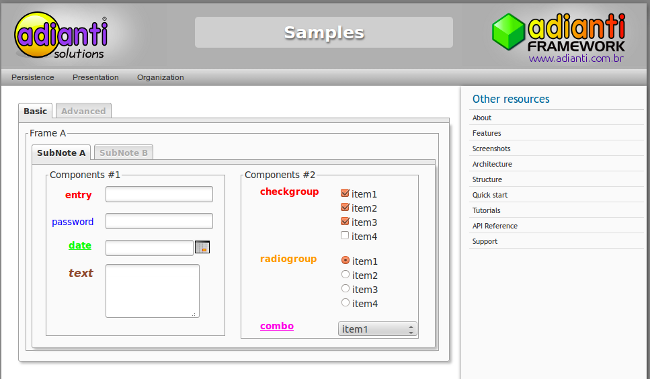Image resolution: width=650 pixels, height=379 pixels.
Task: Select the Basic tab
Action: (35, 111)
